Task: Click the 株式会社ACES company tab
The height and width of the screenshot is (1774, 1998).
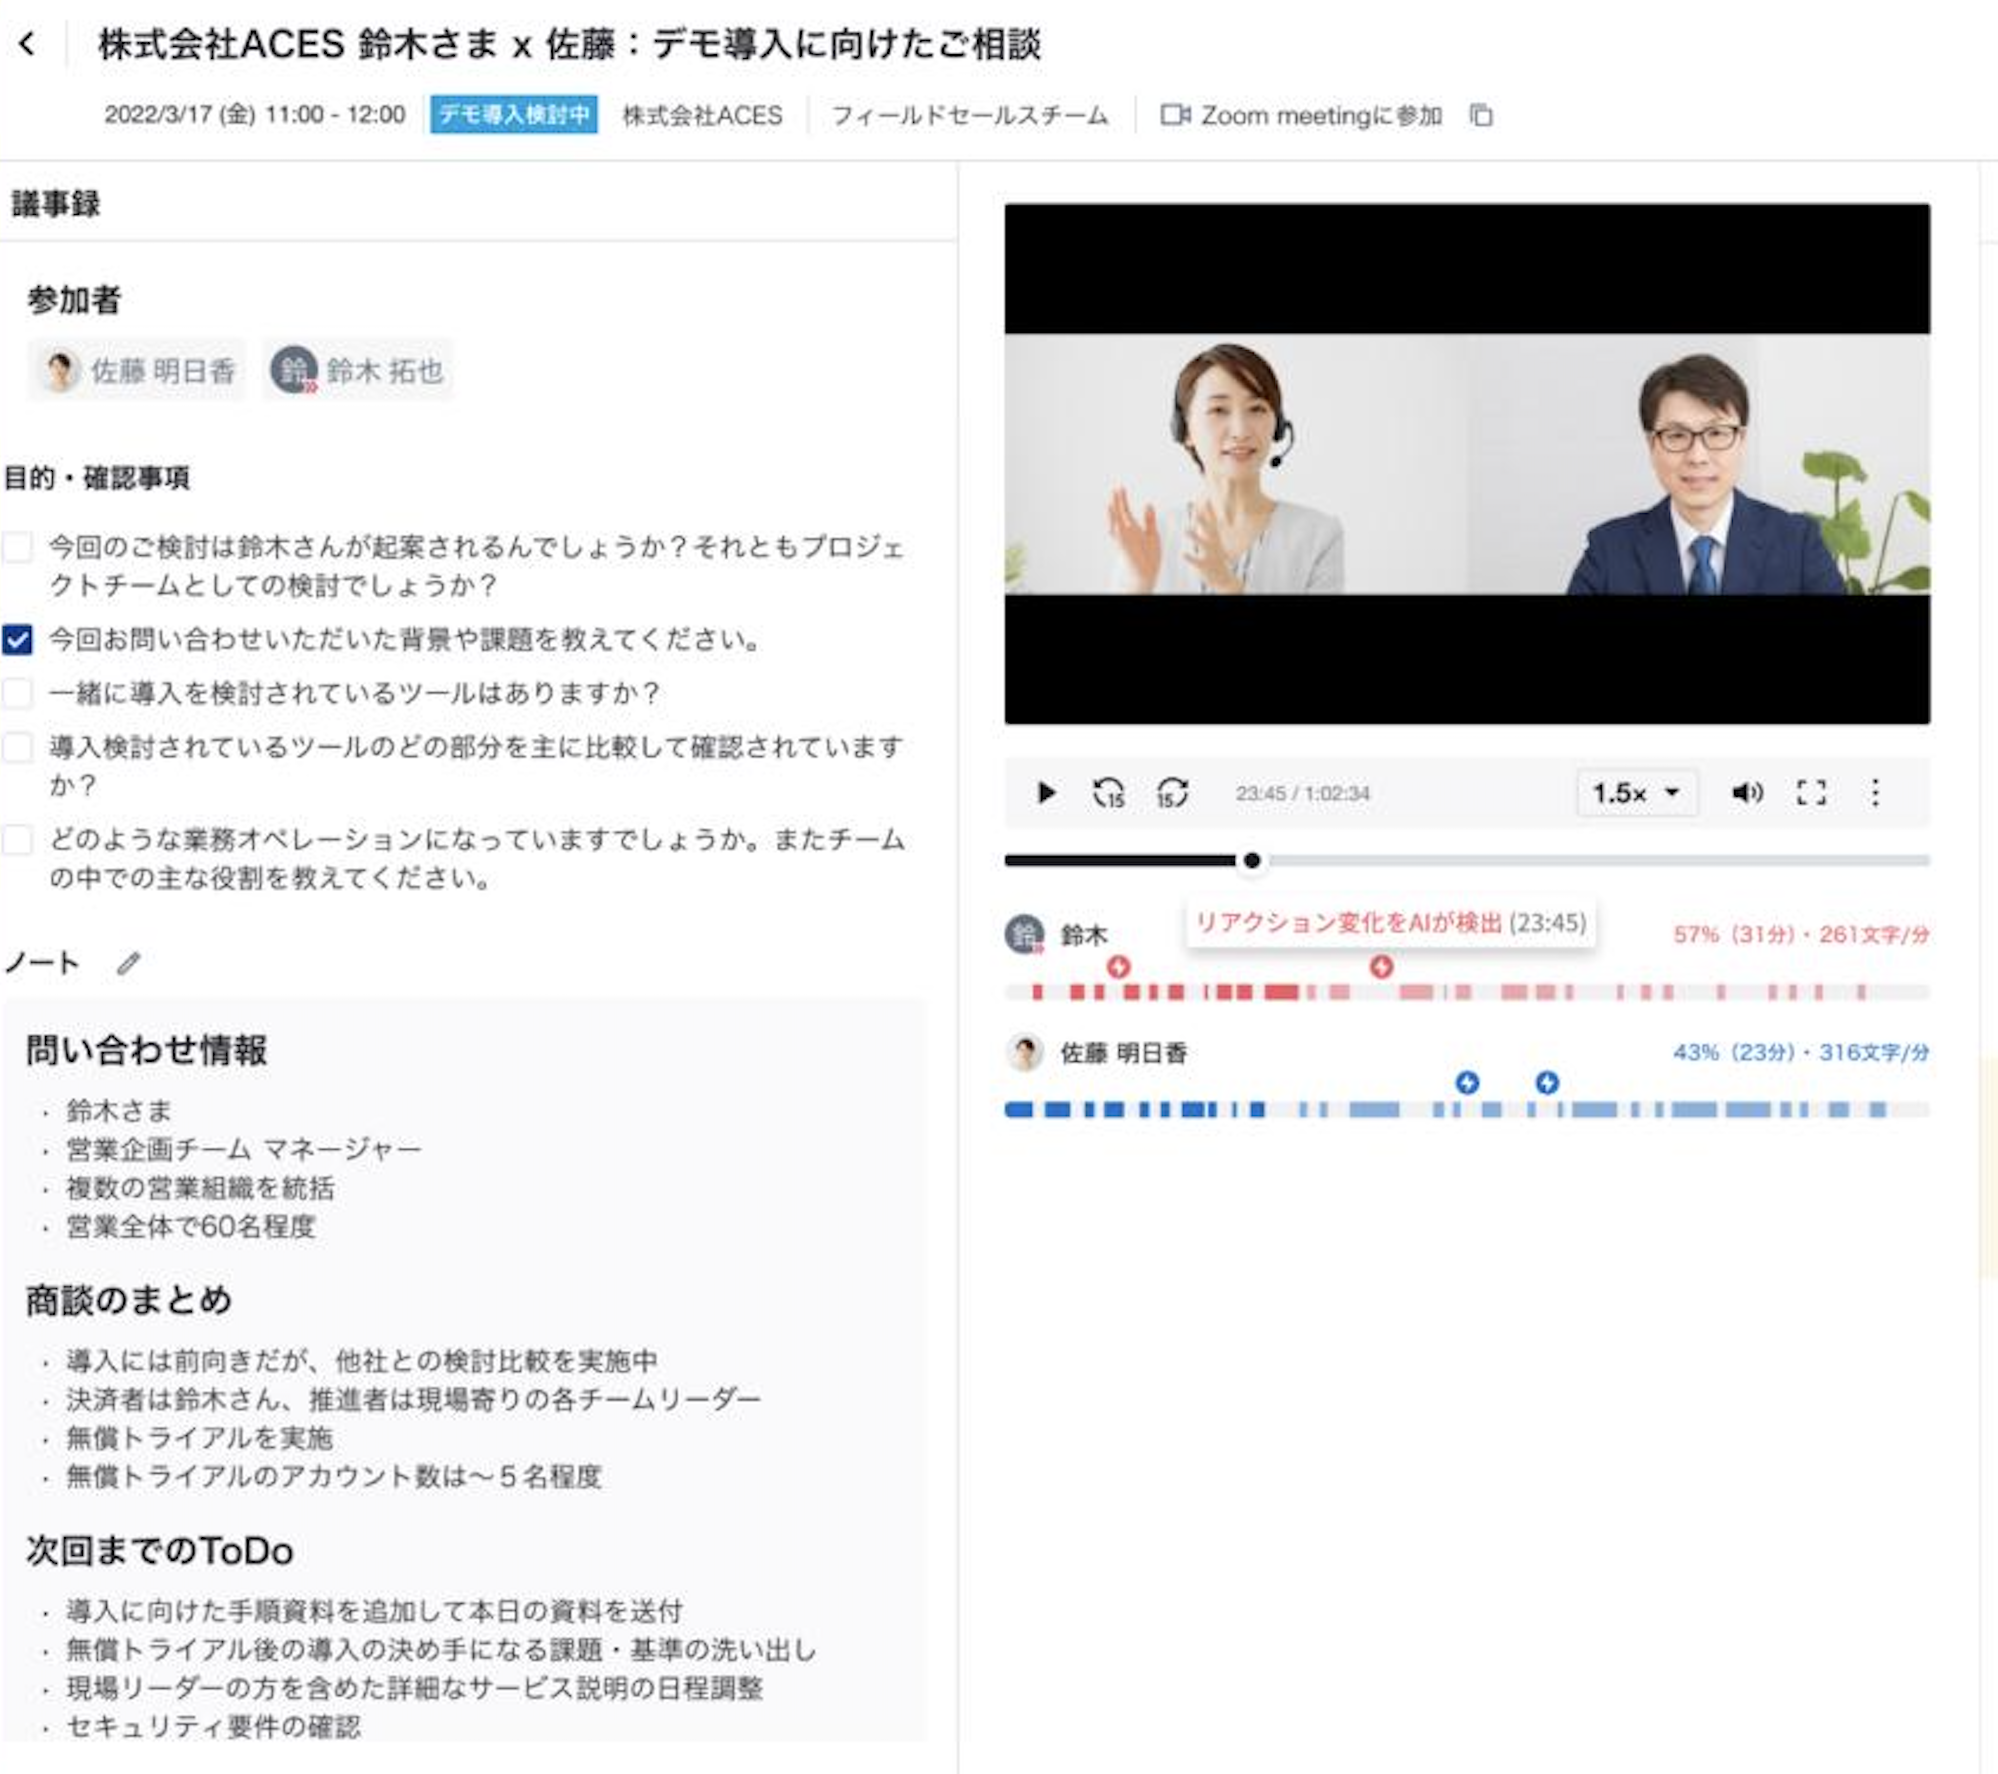Action: [x=702, y=115]
